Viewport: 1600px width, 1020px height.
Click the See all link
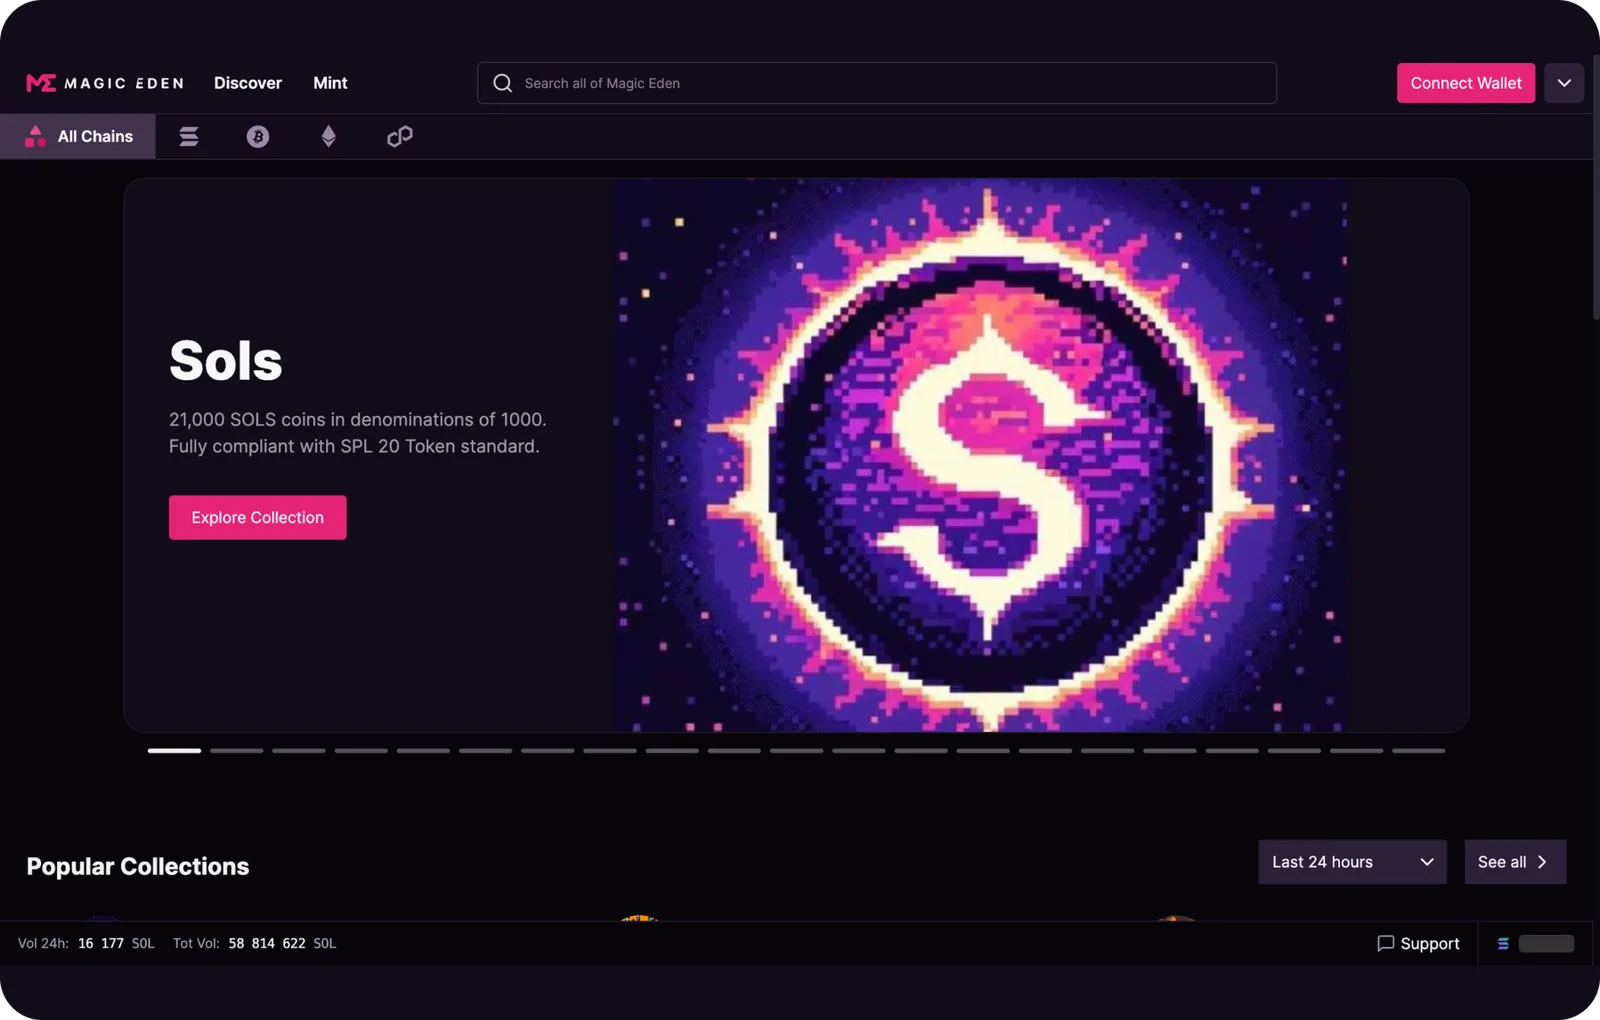coord(1515,862)
